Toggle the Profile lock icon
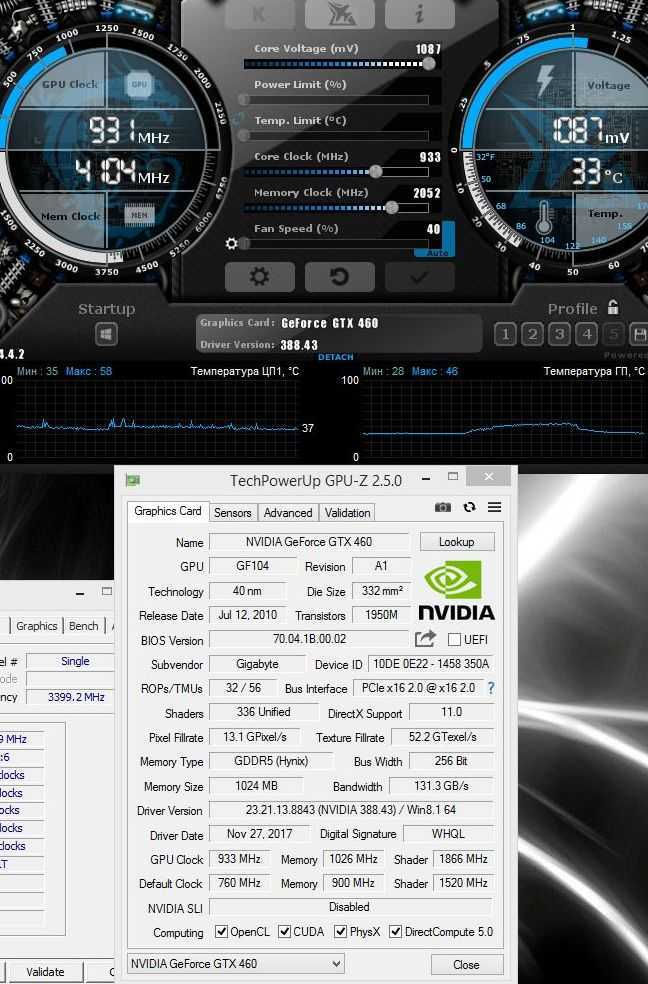Viewport: 648px width, 984px height. tap(613, 308)
